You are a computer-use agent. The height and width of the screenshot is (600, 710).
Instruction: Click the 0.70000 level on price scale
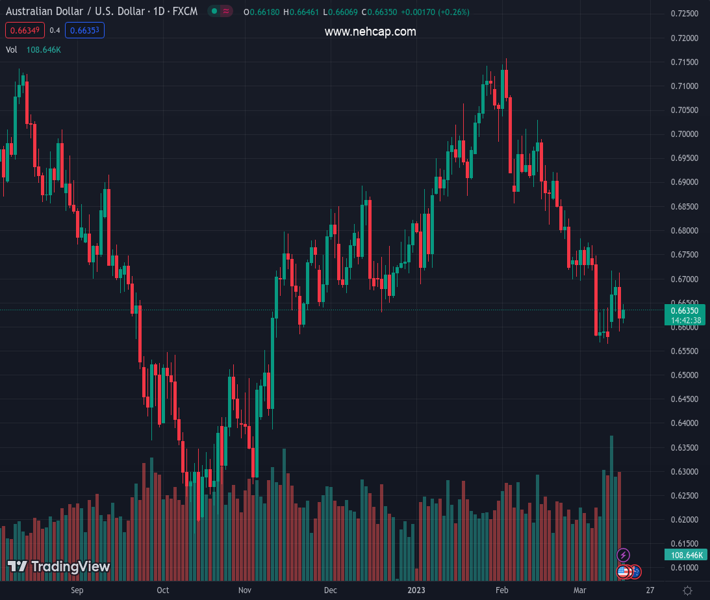(685, 134)
